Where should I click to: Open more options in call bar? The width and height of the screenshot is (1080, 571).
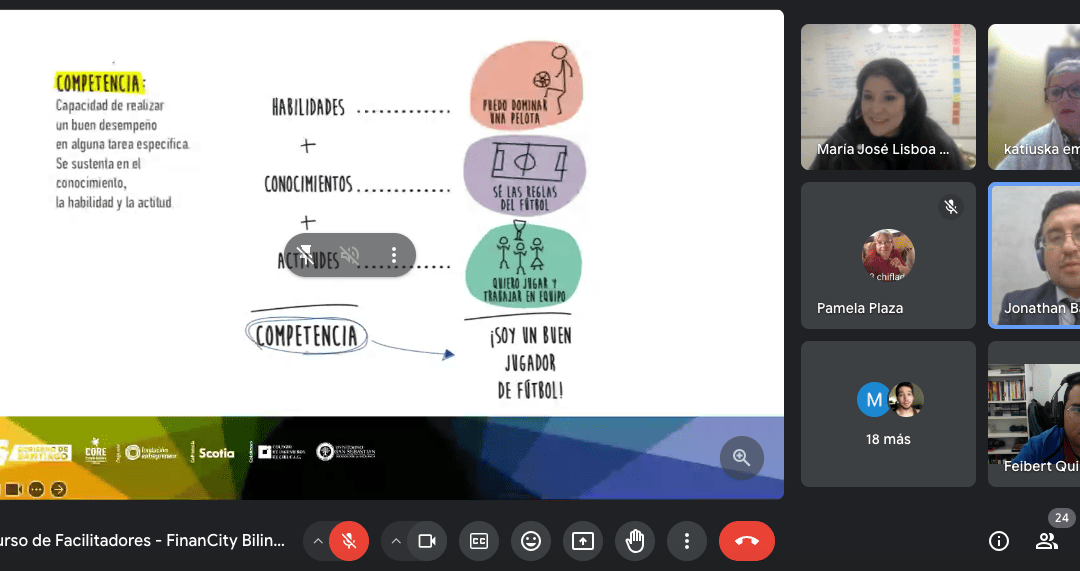click(x=687, y=541)
